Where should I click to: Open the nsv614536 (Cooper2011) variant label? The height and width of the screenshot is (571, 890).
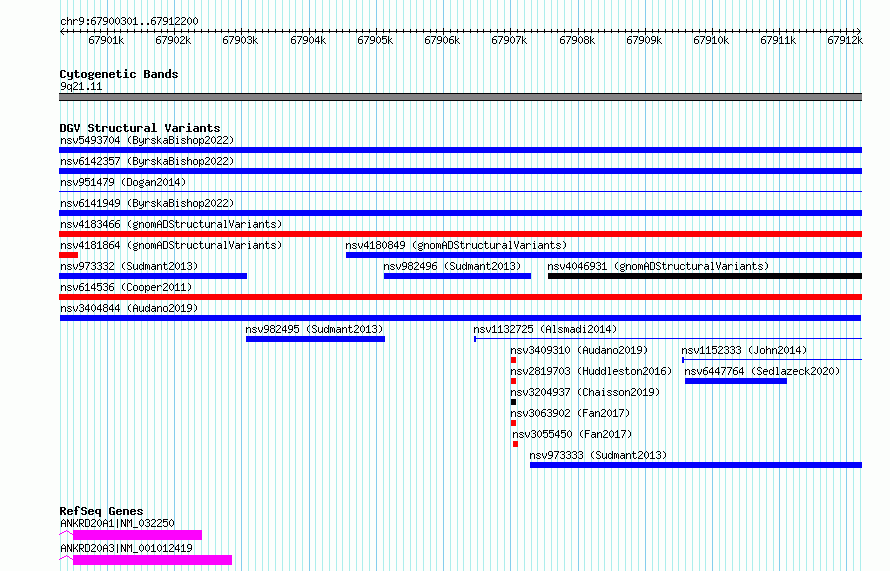point(126,287)
